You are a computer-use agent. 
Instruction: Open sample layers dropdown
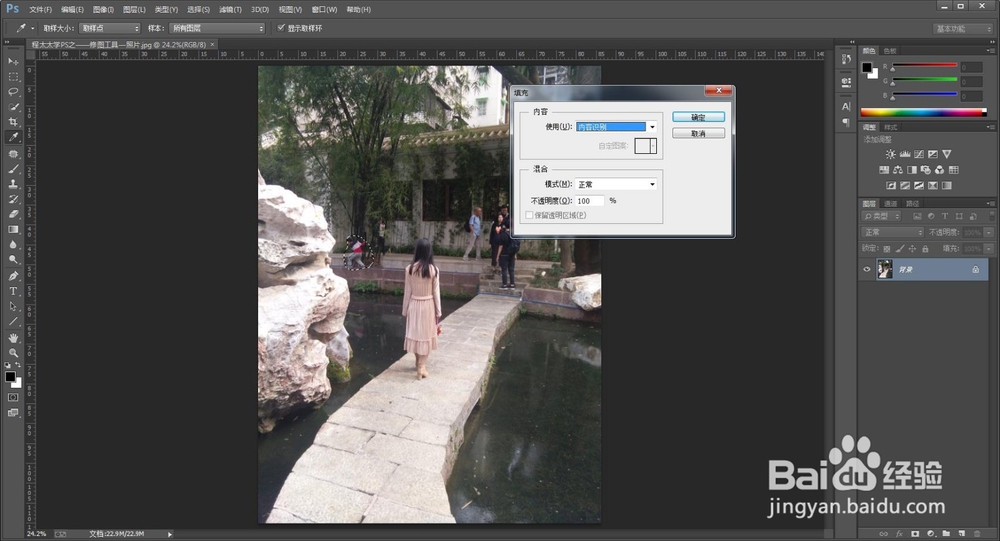(217, 28)
